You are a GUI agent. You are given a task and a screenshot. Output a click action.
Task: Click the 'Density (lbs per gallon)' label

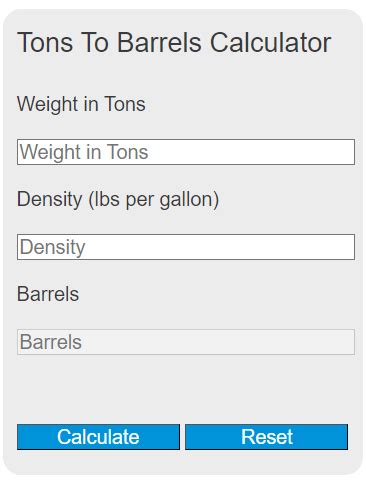tap(118, 200)
